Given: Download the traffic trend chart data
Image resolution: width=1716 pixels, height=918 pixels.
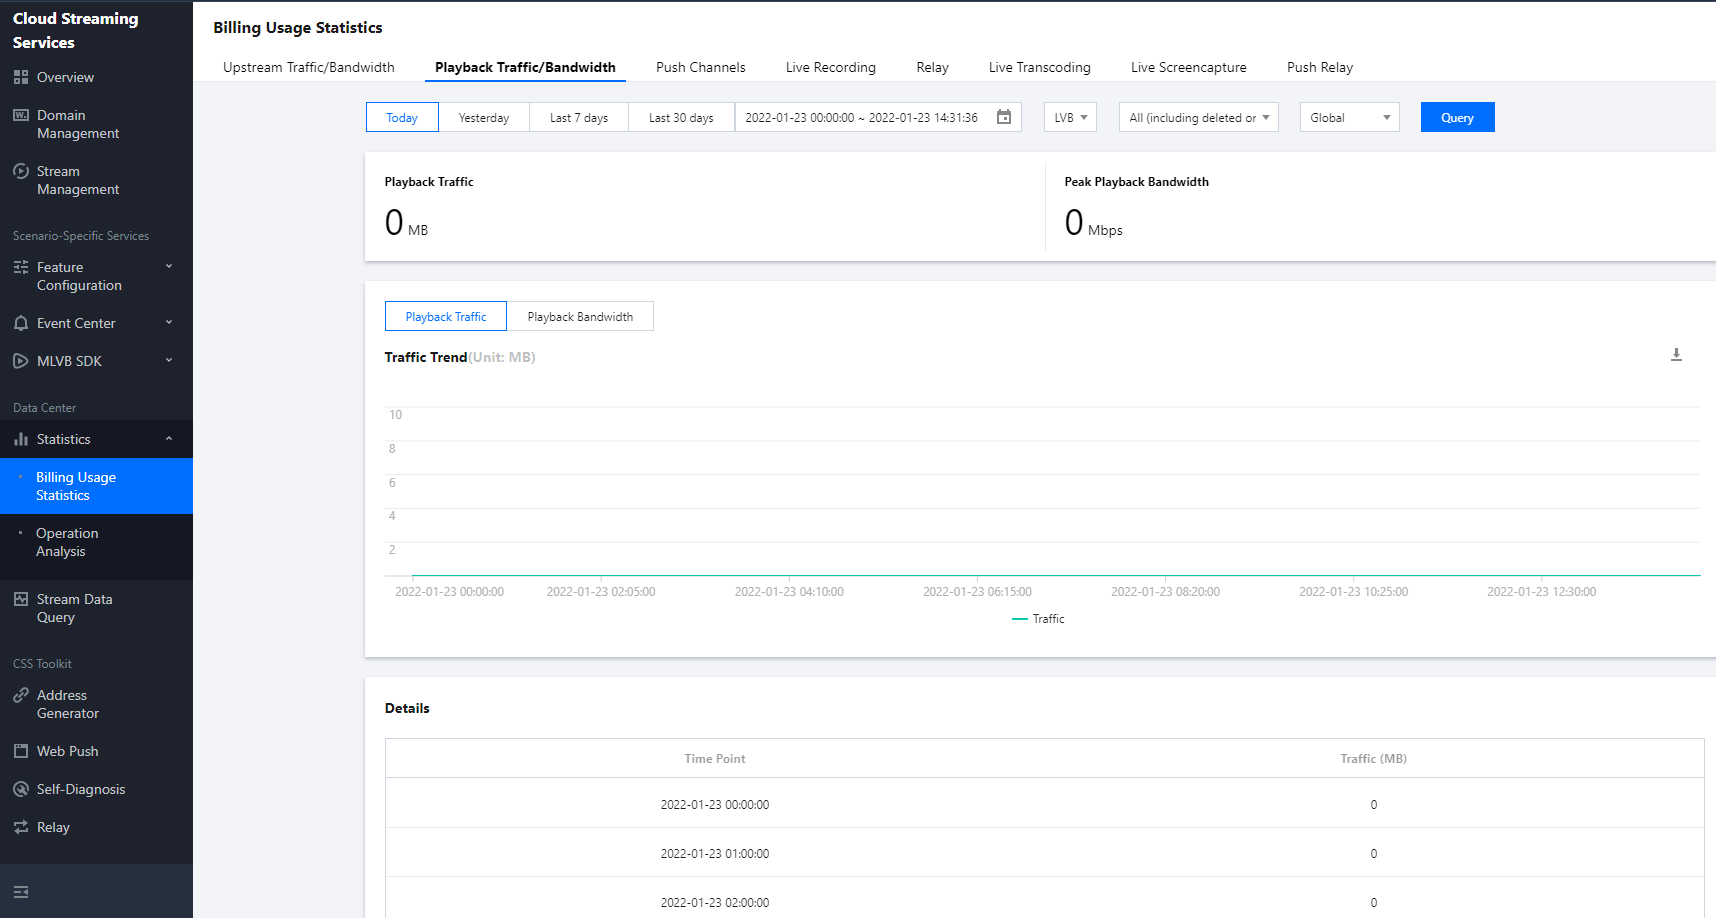Looking at the screenshot, I should tap(1676, 355).
